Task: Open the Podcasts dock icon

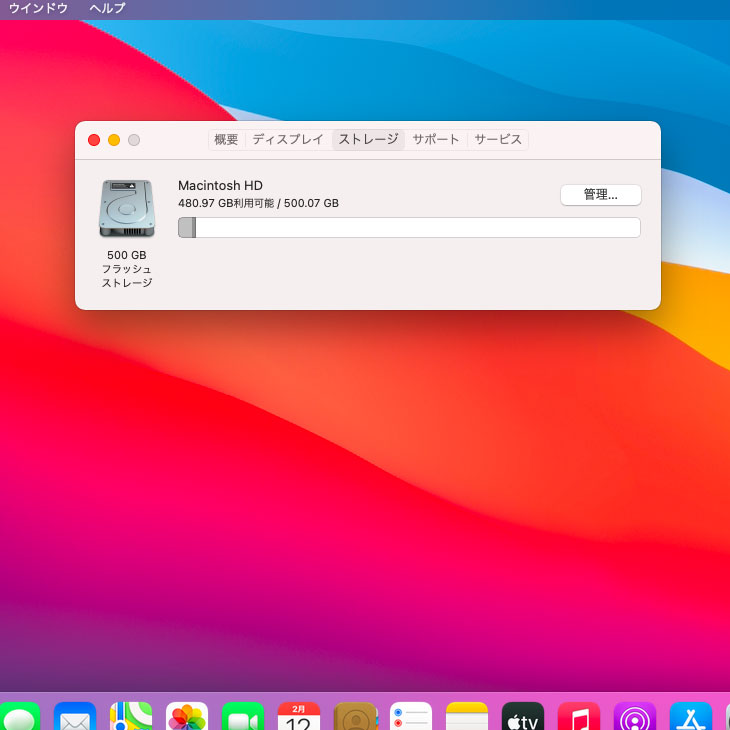Action: pyautogui.click(x=635, y=717)
